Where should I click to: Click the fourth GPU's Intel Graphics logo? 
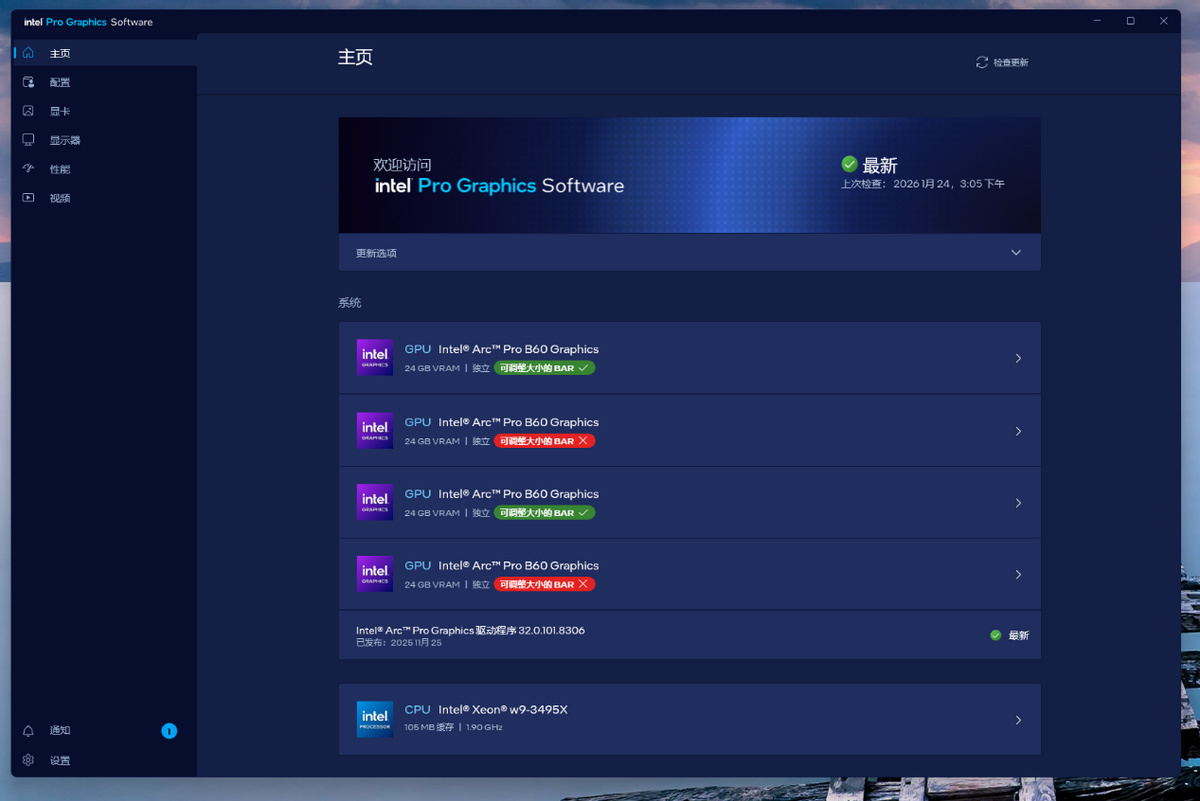click(375, 574)
